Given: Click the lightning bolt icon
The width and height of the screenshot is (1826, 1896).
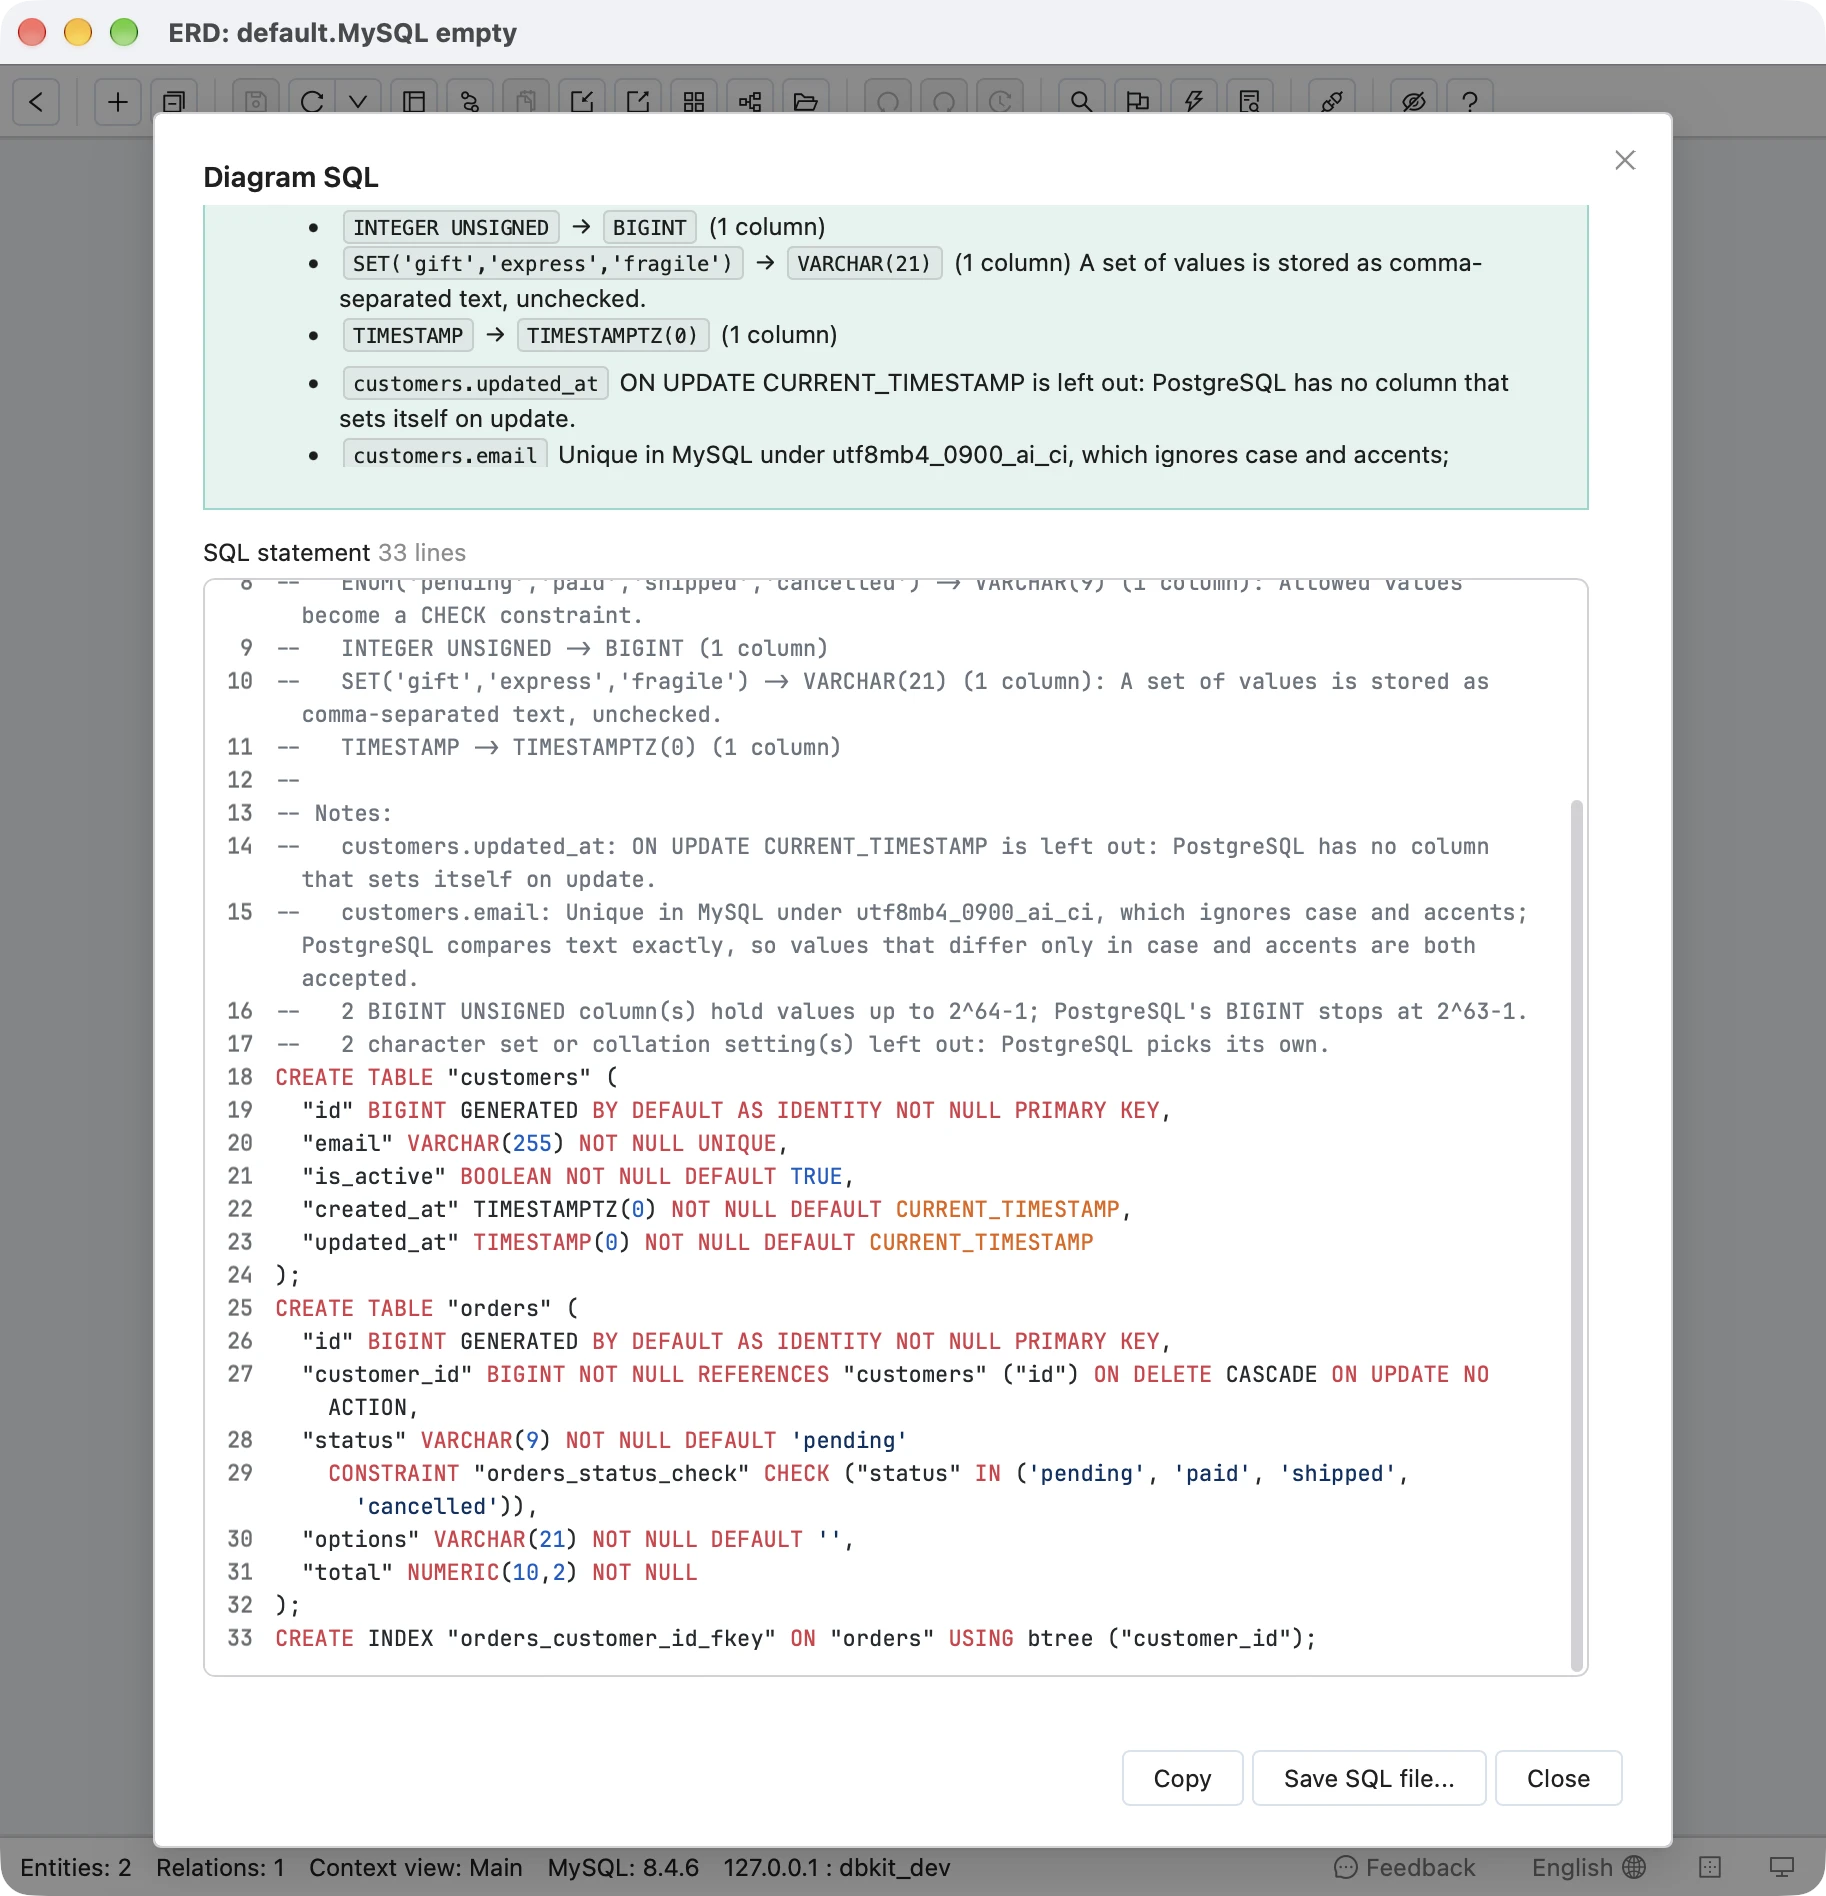Looking at the screenshot, I should point(1193,101).
